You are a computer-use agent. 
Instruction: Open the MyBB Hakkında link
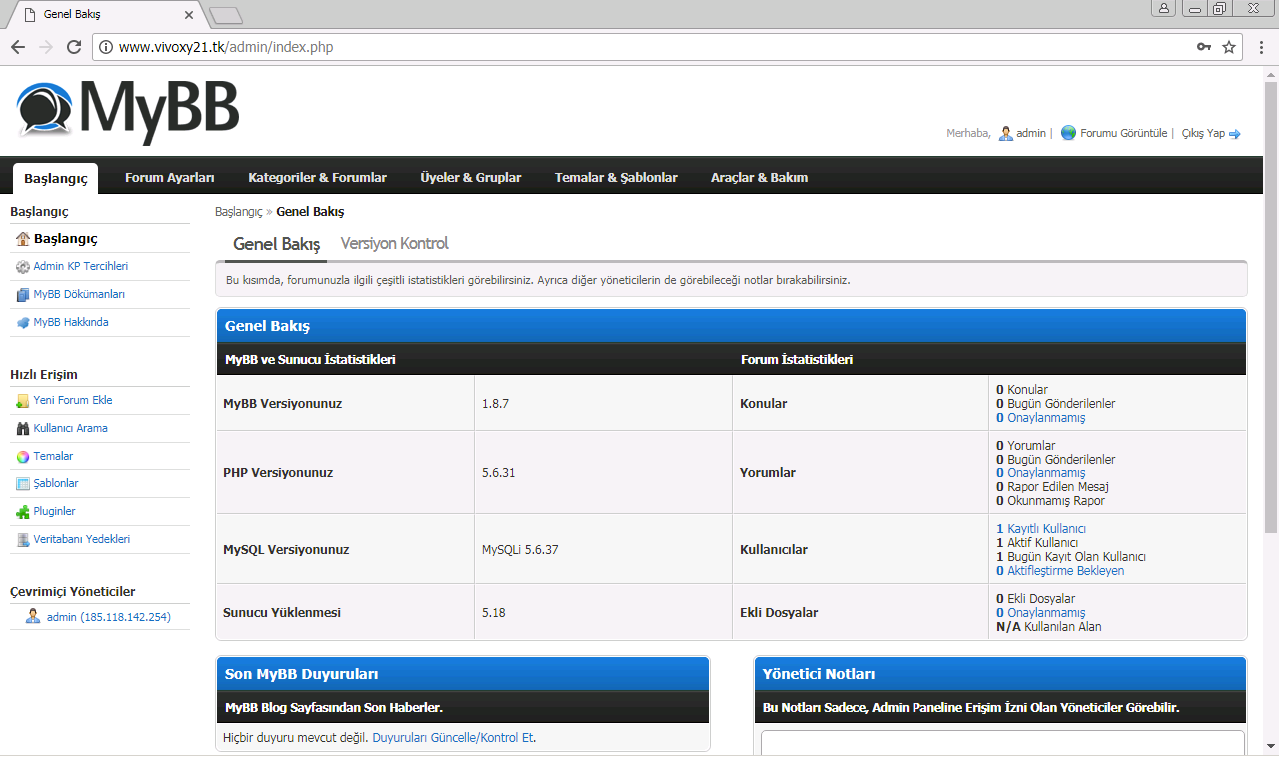tap(71, 323)
